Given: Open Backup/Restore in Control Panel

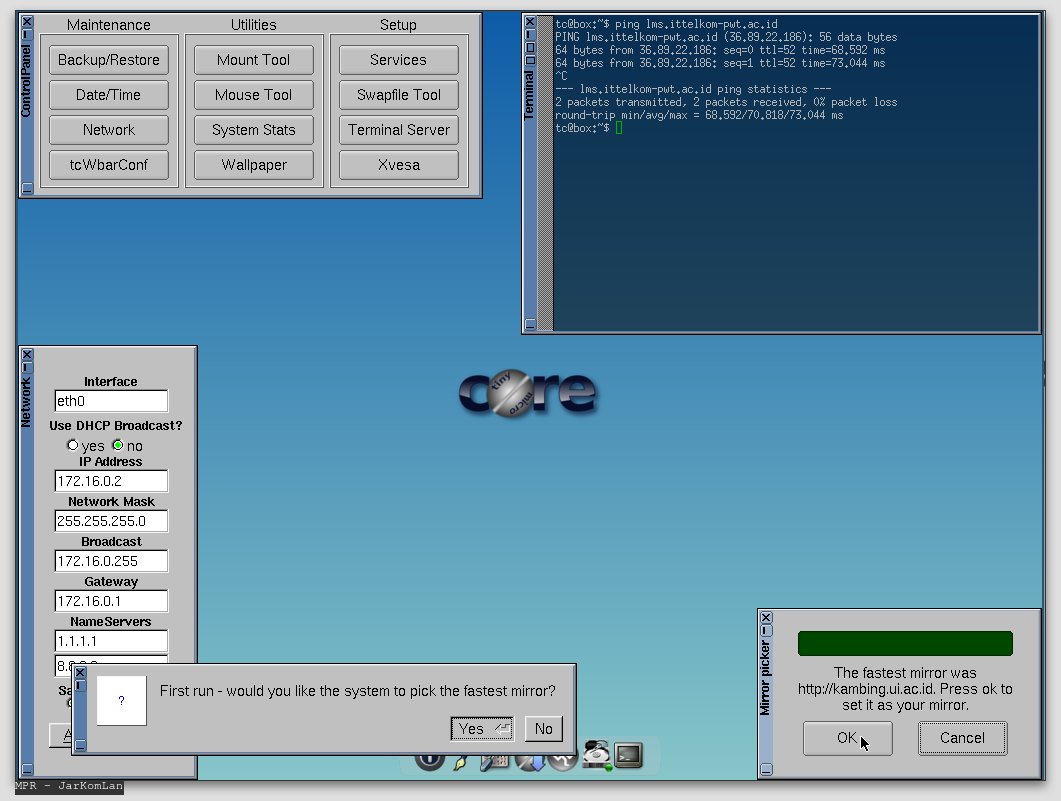Looking at the screenshot, I should (x=109, y=60).
